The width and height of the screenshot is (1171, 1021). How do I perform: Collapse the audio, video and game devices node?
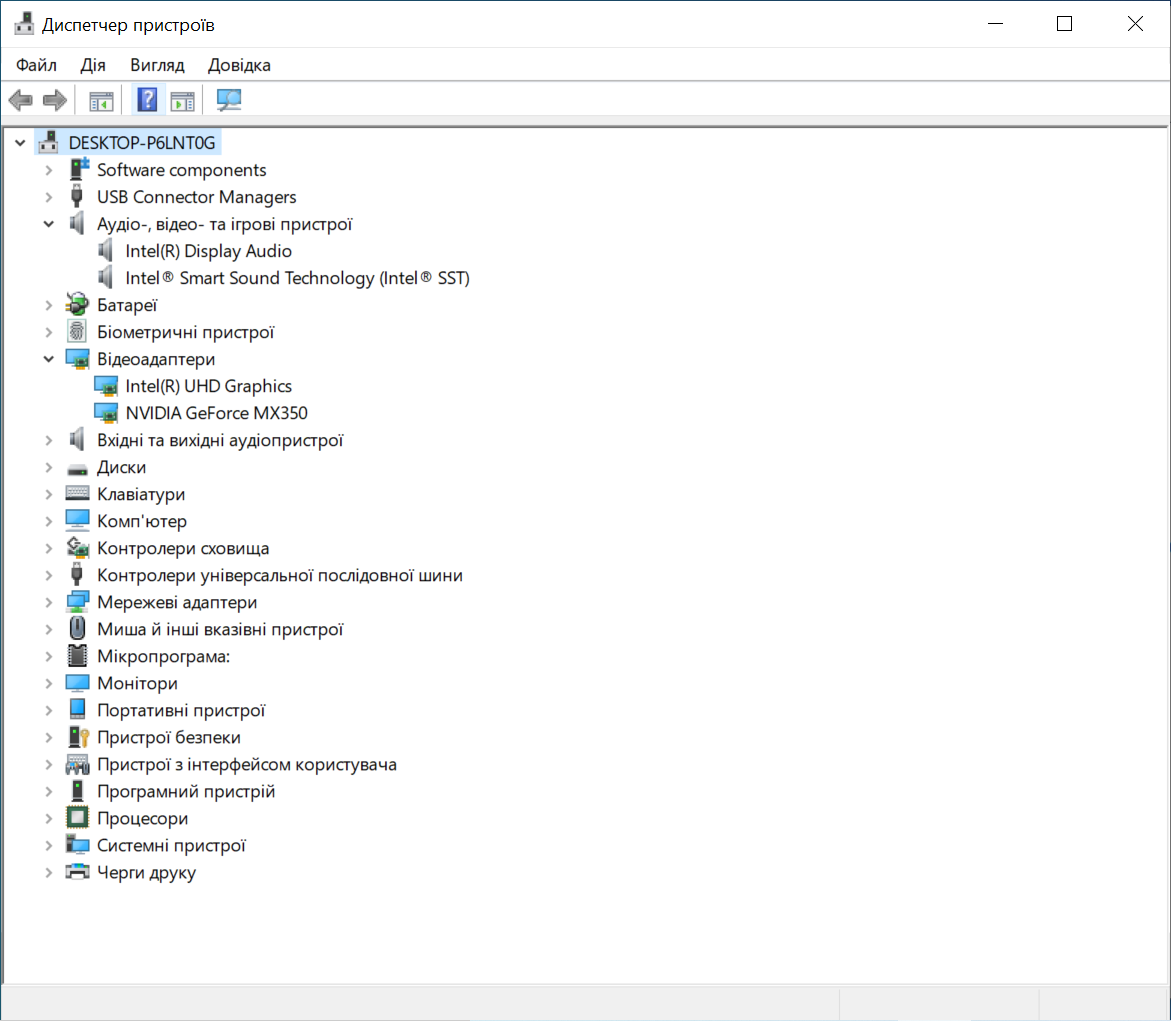tap(49, 224)
